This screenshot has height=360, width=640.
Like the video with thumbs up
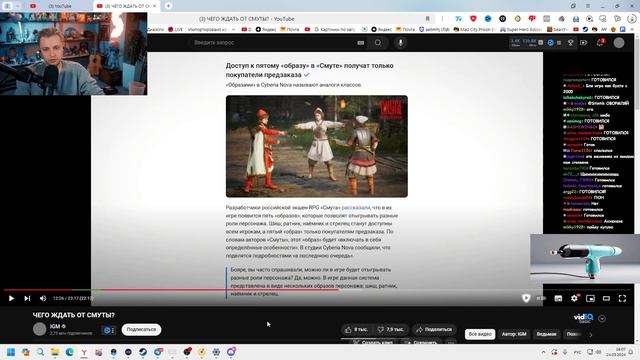pos(356,329)
